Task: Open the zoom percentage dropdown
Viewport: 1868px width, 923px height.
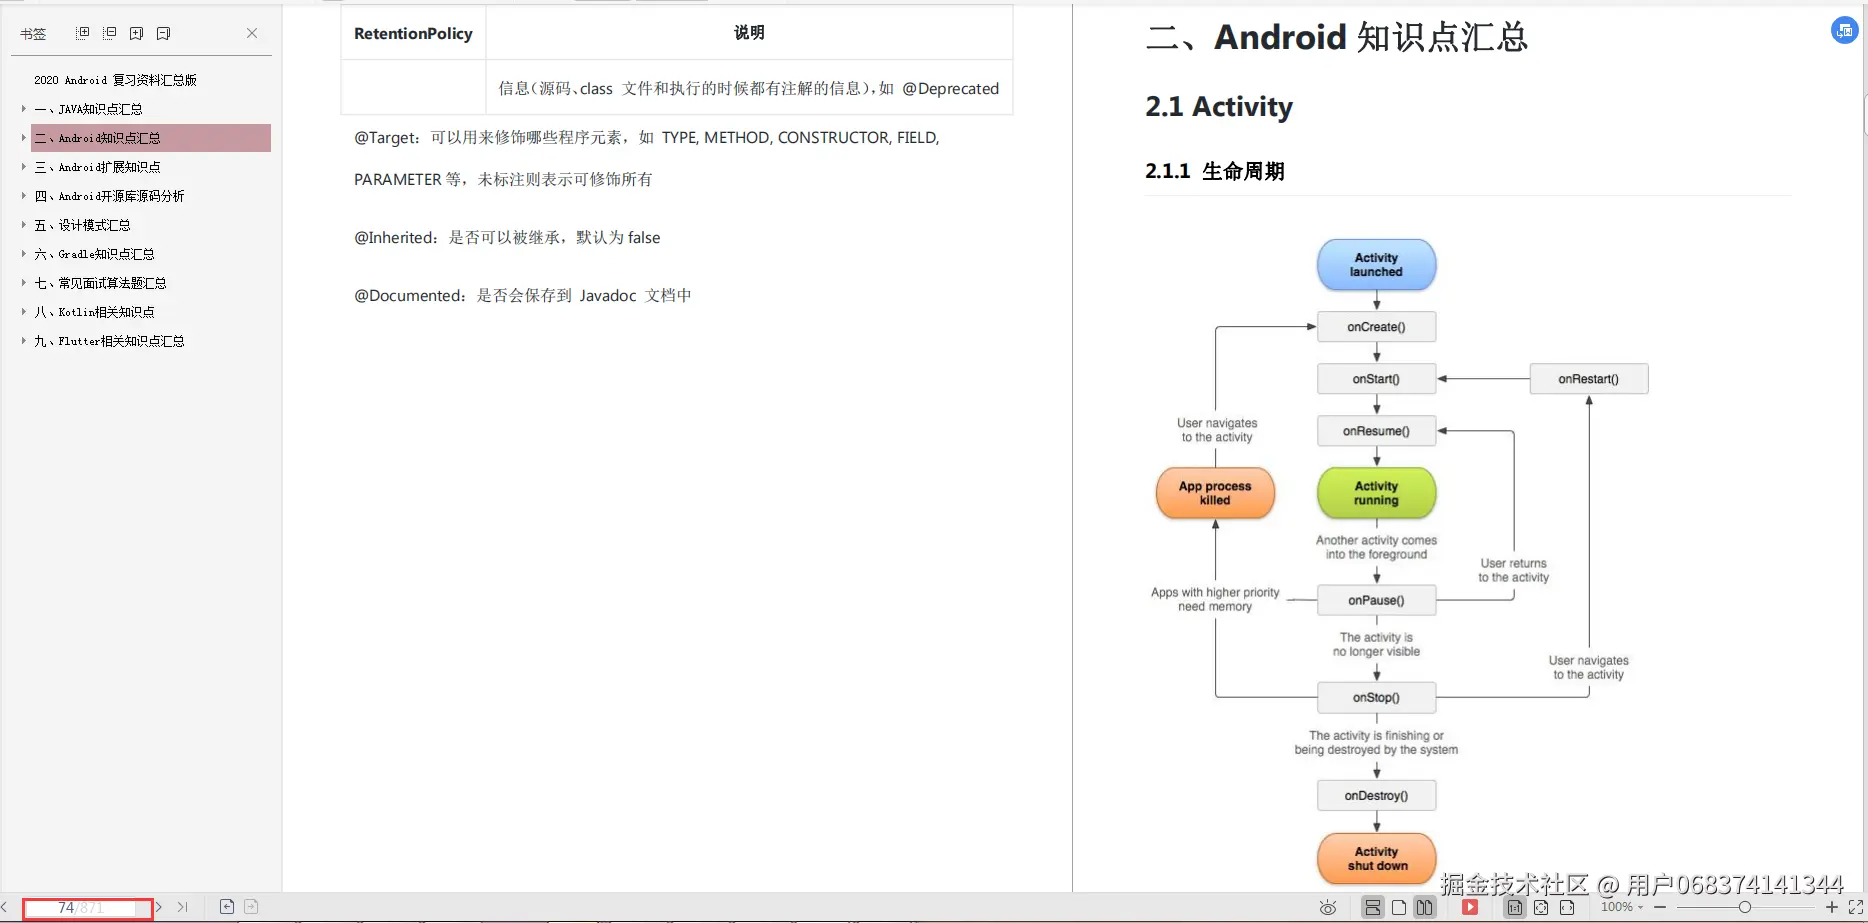Action: (1622, 907)
